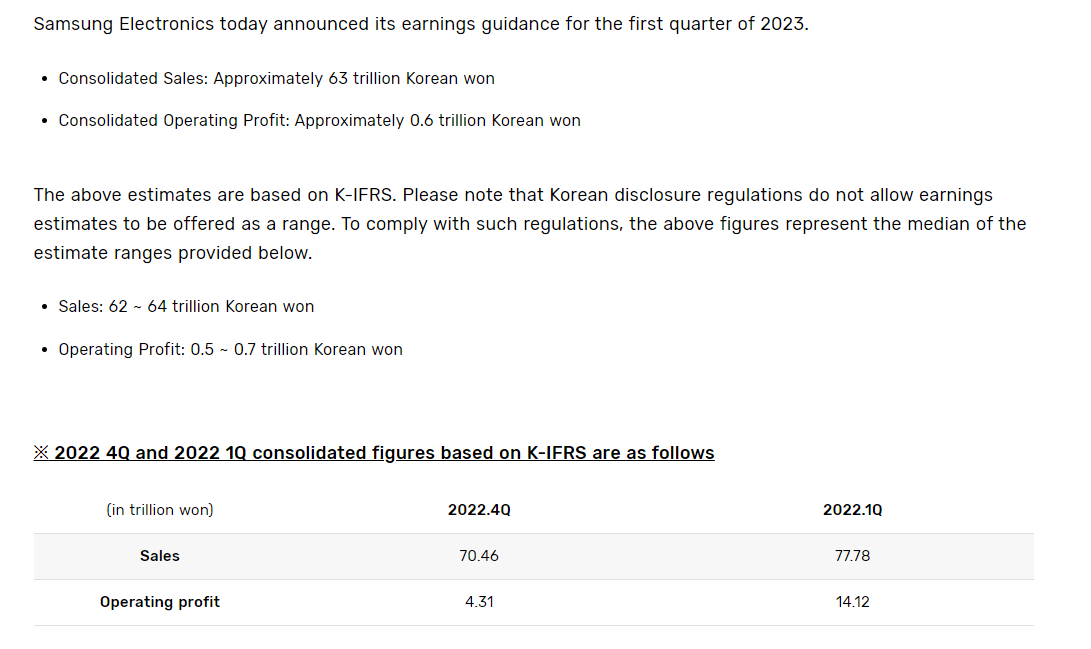Screen dimensions: 1091x649
Task: Select the opening earnings guidance announcement sentence
Action: [x=421, y=24]
